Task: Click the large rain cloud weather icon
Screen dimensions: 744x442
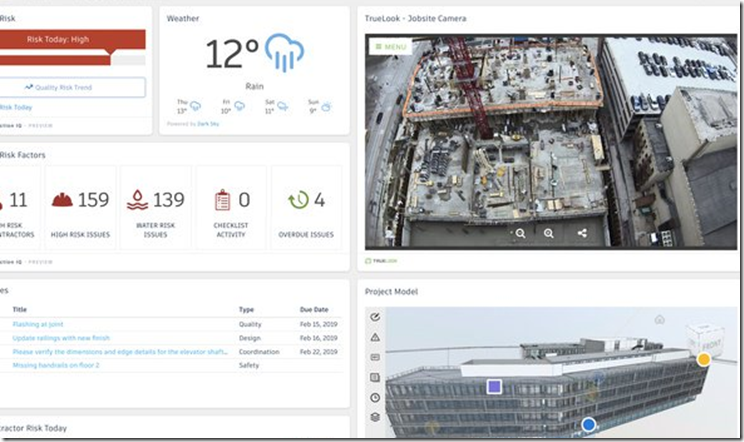Action: tap(284, 52)
